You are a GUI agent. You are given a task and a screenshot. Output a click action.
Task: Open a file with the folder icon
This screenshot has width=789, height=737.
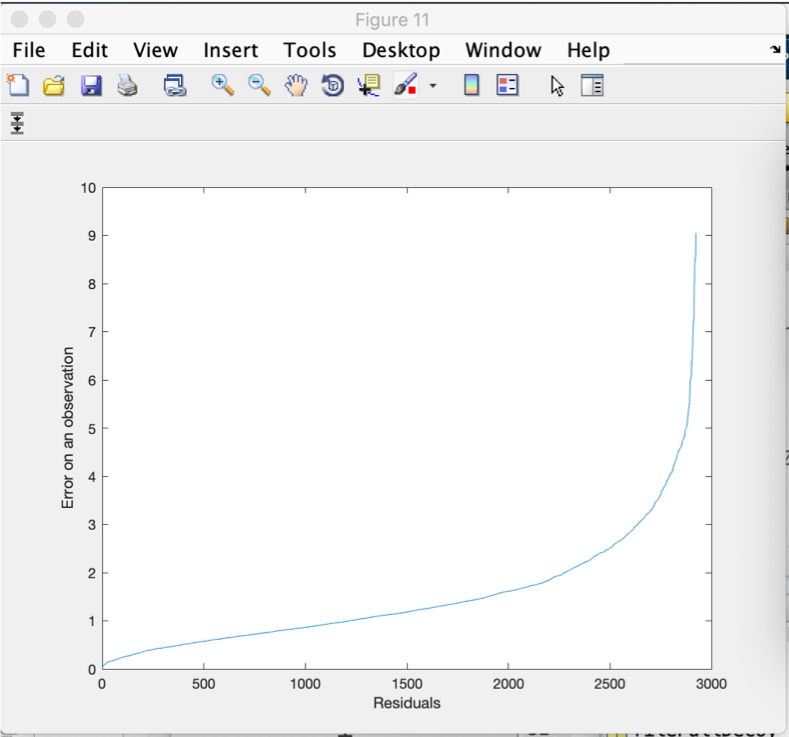54,86
